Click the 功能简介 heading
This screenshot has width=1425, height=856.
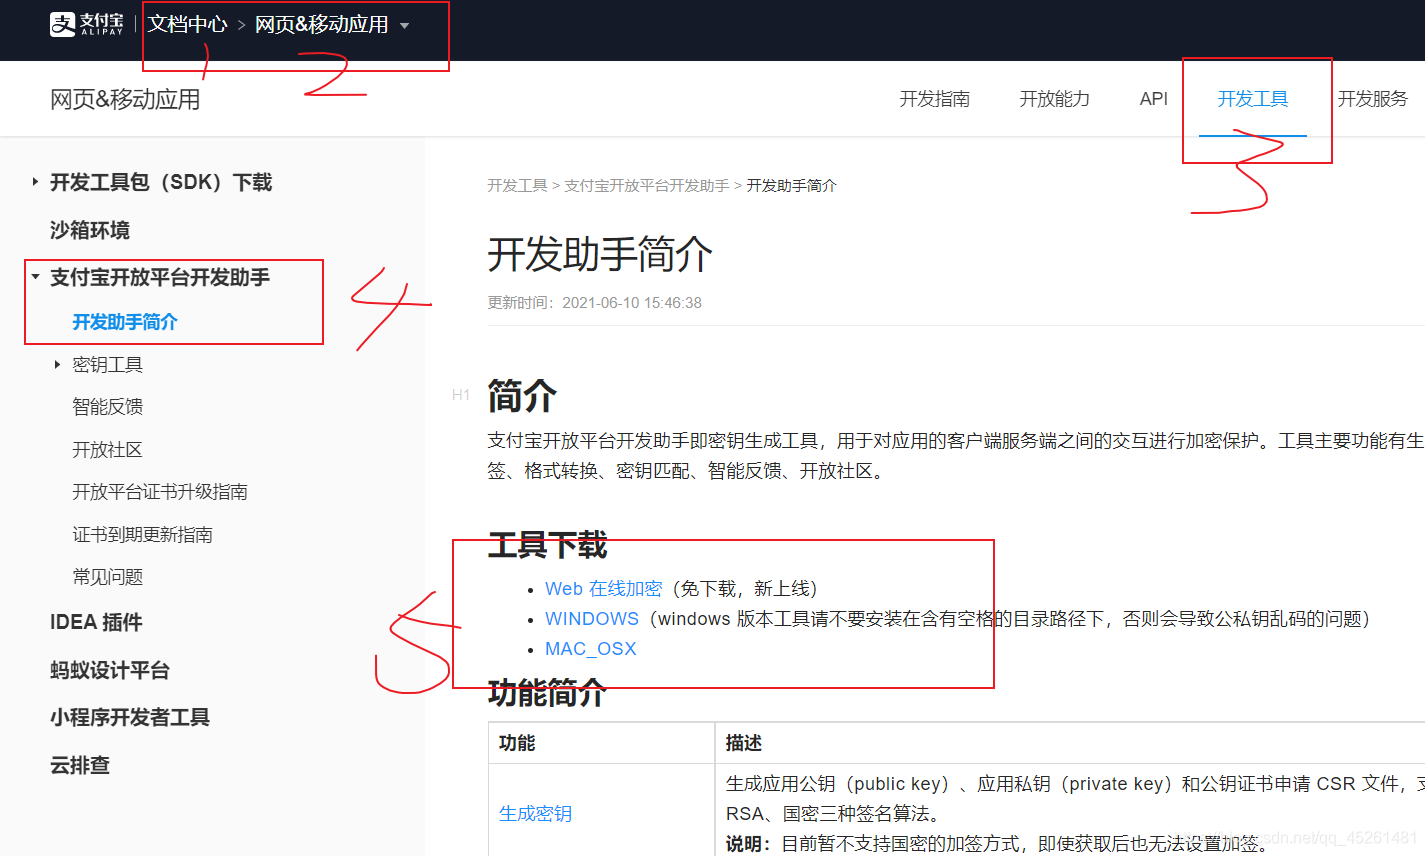coord(547,693)
